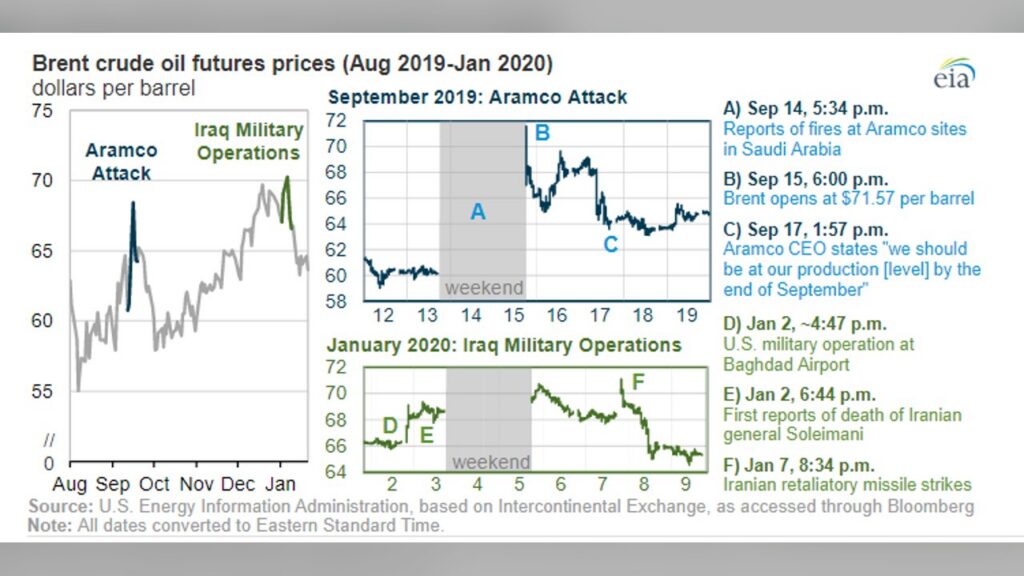Click the Source attribution line
The image size is (1024, 576).
[x=501, y=507]
